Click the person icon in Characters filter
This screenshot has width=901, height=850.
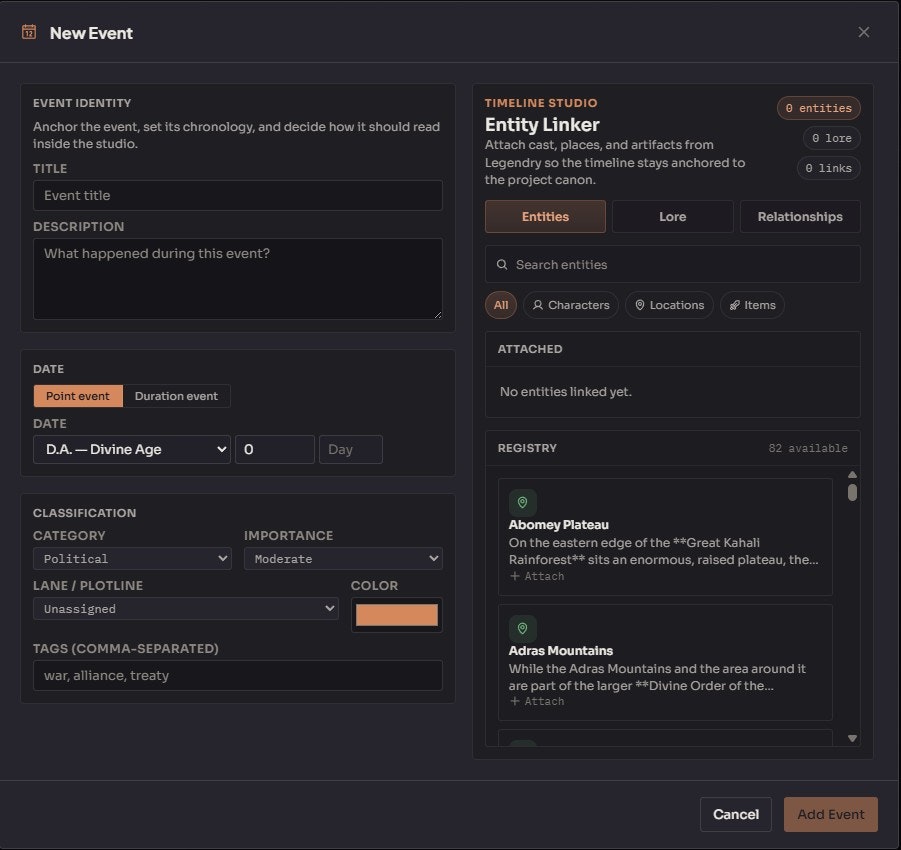tap(537, 305)
